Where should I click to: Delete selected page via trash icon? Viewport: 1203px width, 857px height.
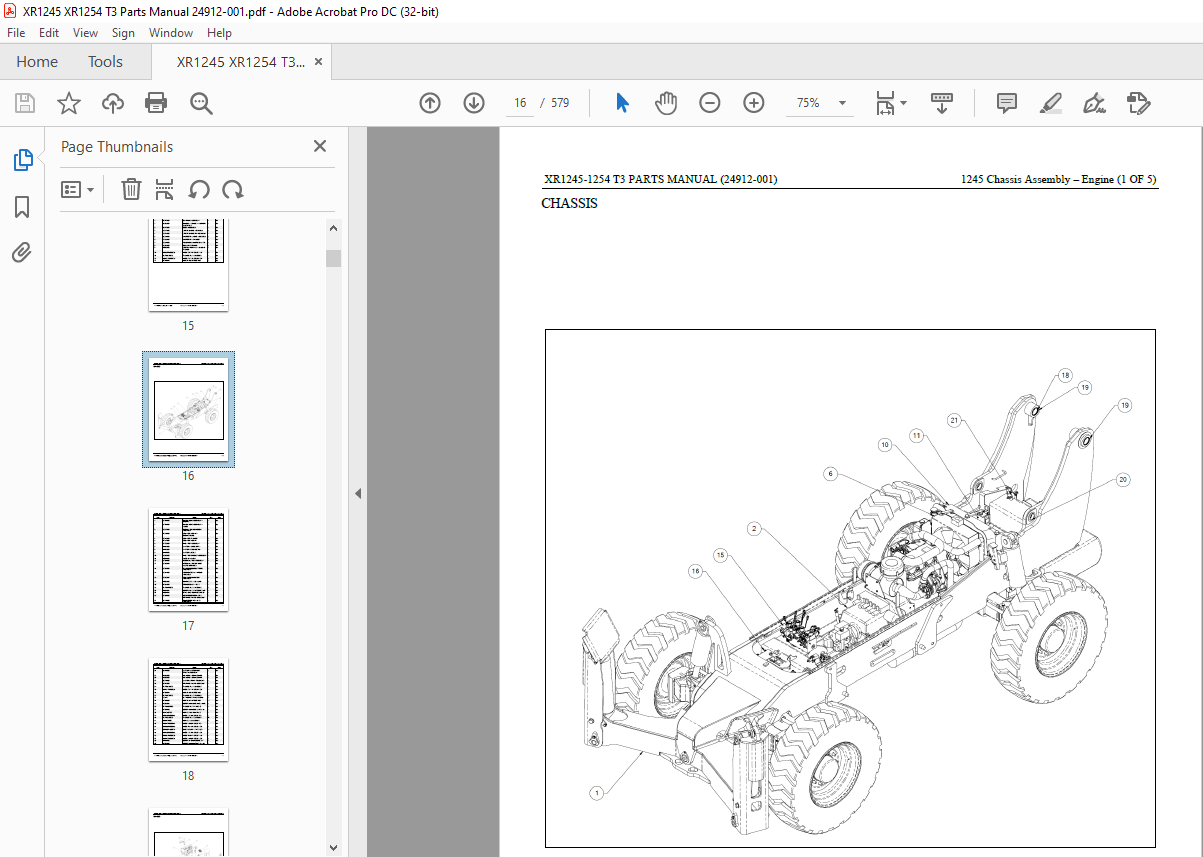[x=131, y=189]
